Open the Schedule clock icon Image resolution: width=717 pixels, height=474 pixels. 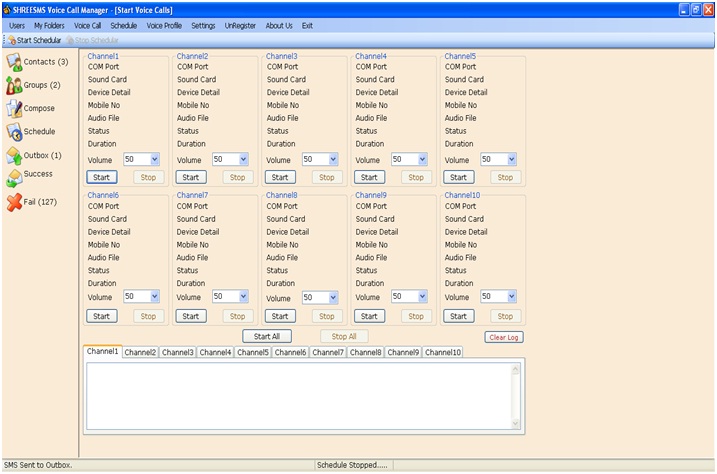tap(14, 132)
